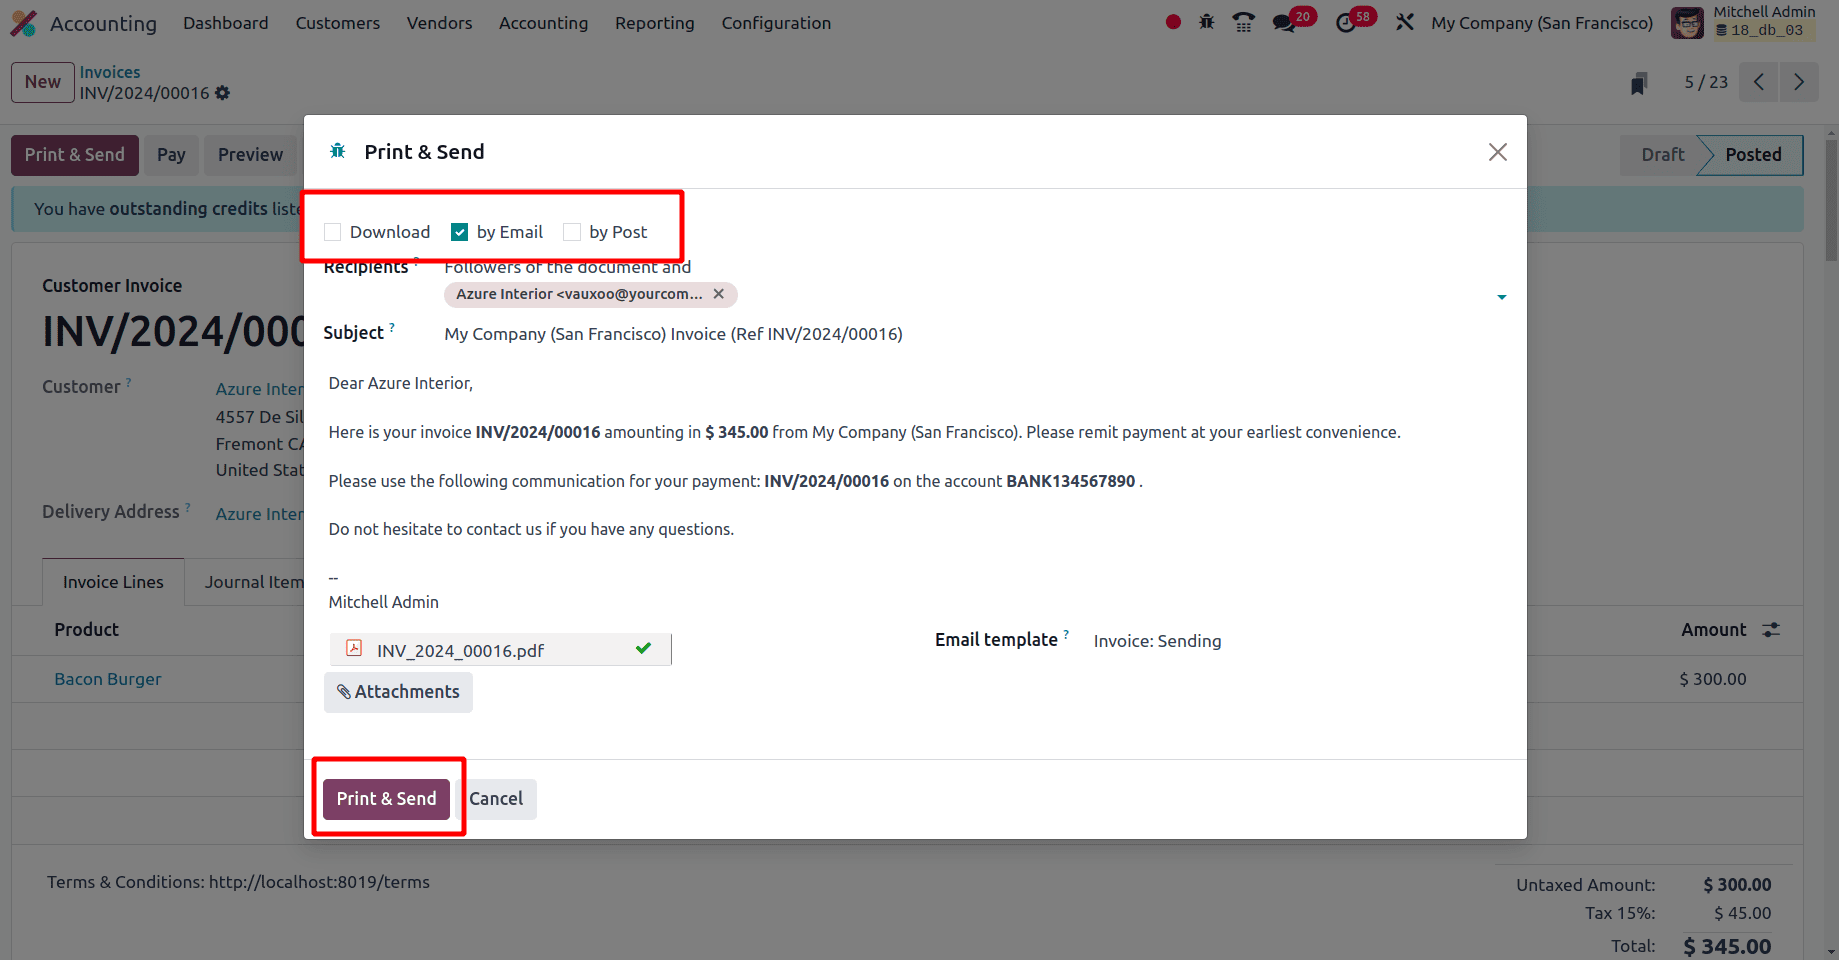Go to the next record arrow
This screenshot has height=960, width=1839.
[1799, 82]
